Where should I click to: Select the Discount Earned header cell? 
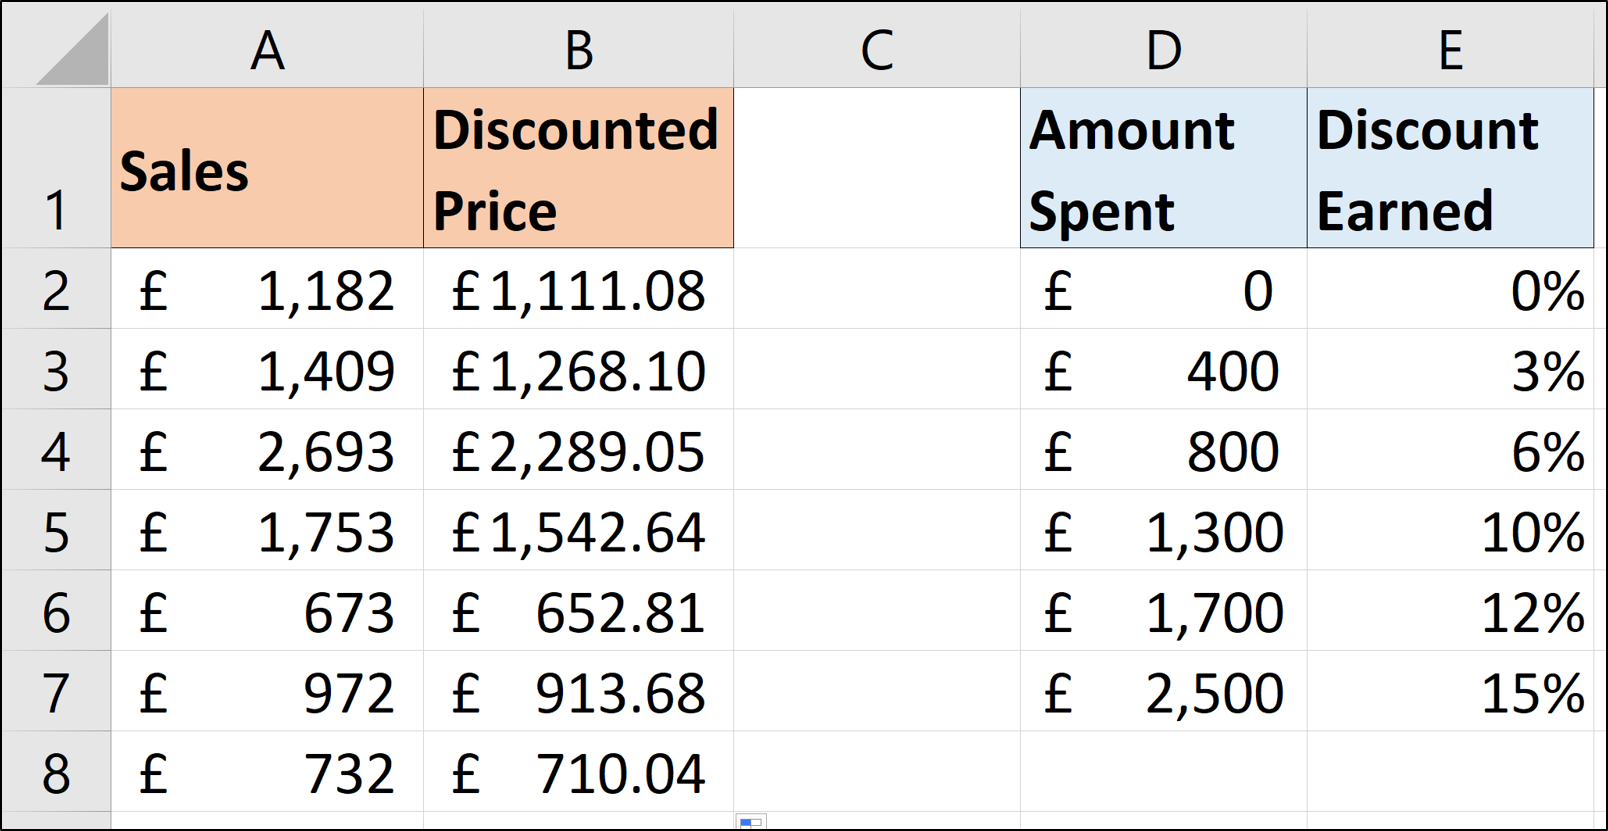1450,168
